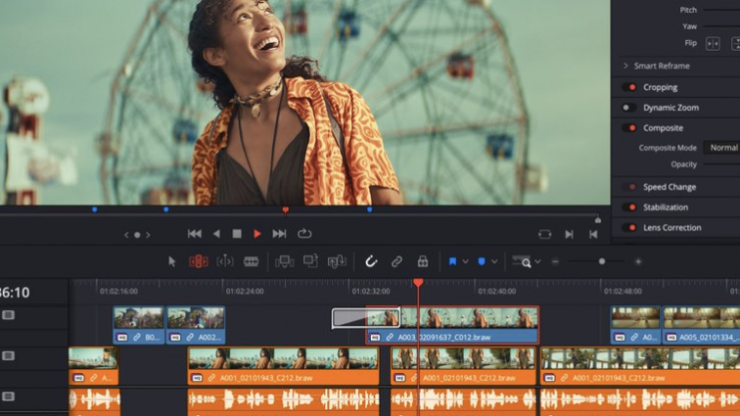Viewport: 740px width, 416px height.
Task: Turn off the Stabilization toggle
Action: [x=628, y=207]
